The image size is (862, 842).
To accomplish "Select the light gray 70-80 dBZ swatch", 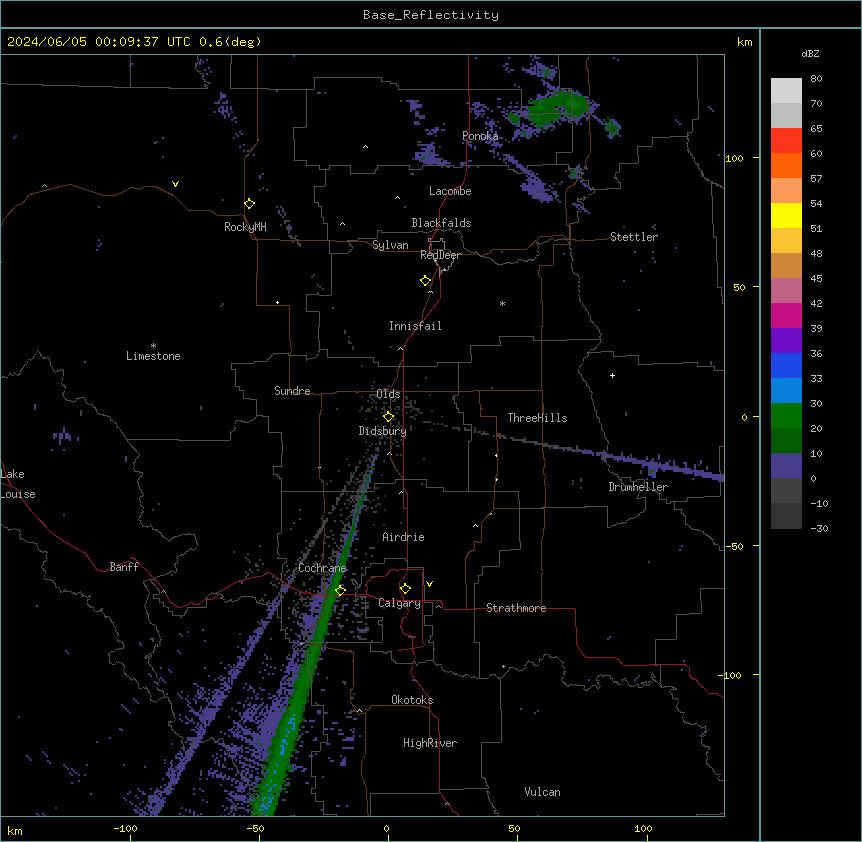I will coord(786,91).
